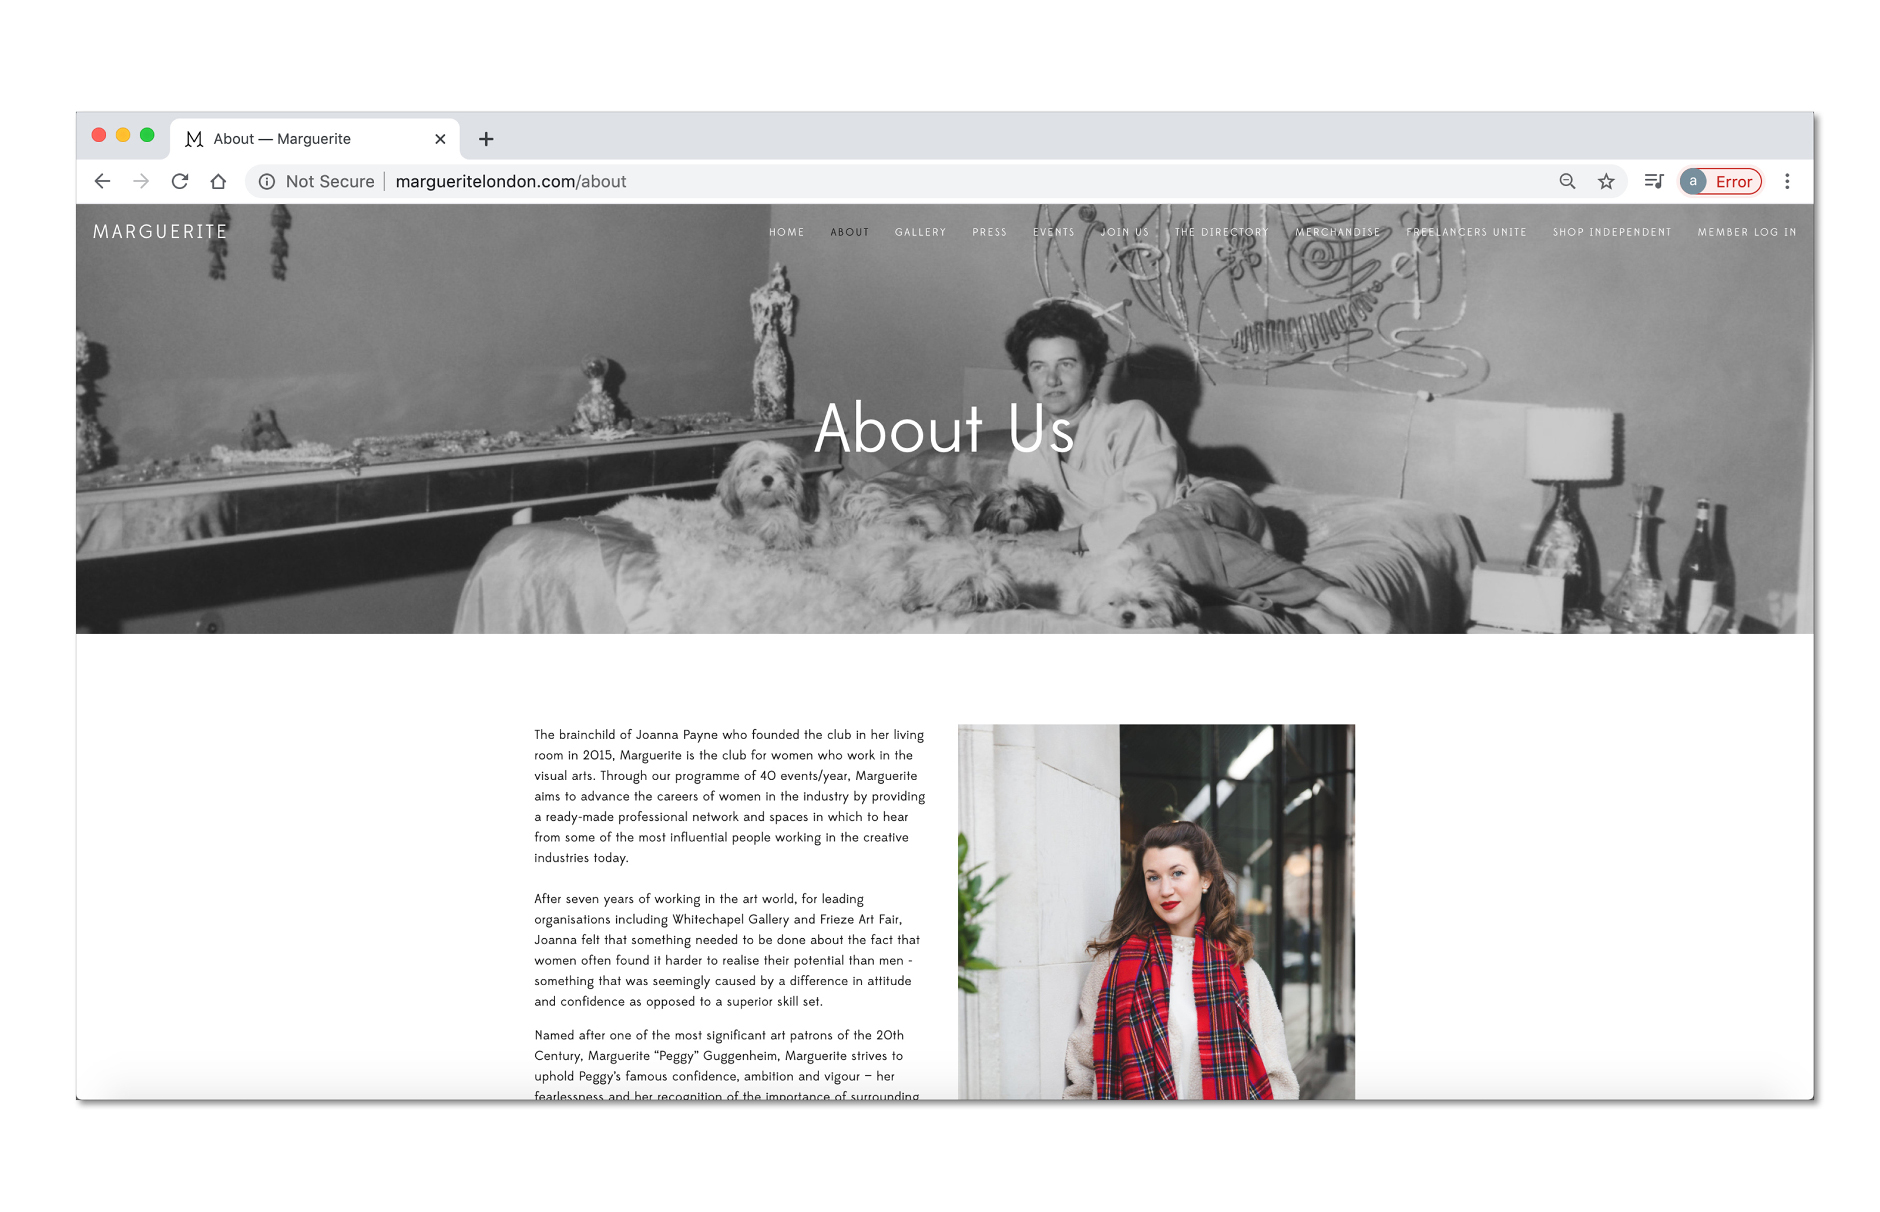The width and height of the screenshot is (1880, 1212).
Task: Open the Freelancers Unite page
Action: coord(1466,232)
